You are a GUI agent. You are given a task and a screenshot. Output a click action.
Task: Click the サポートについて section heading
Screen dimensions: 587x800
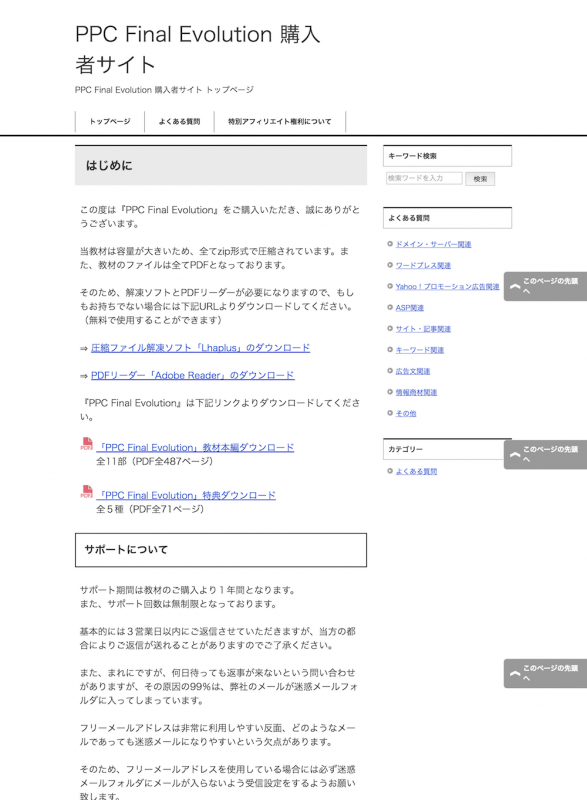(221, 550)
